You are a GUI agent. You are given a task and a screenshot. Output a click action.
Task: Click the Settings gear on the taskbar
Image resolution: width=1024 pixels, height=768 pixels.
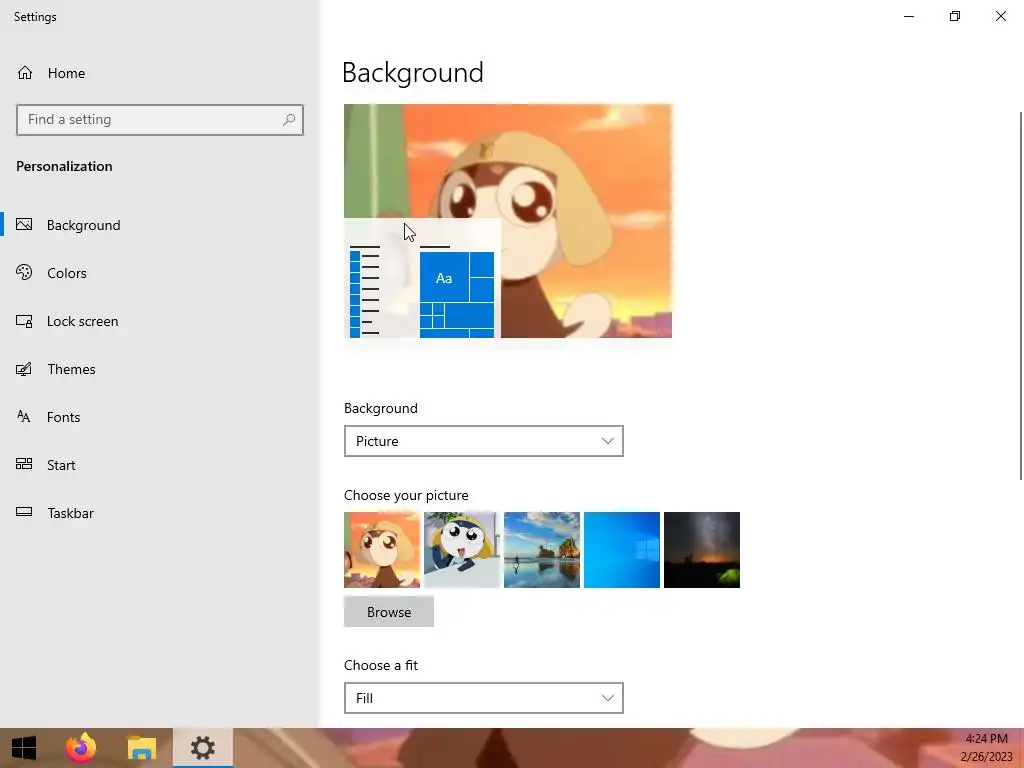click(202, 748)
